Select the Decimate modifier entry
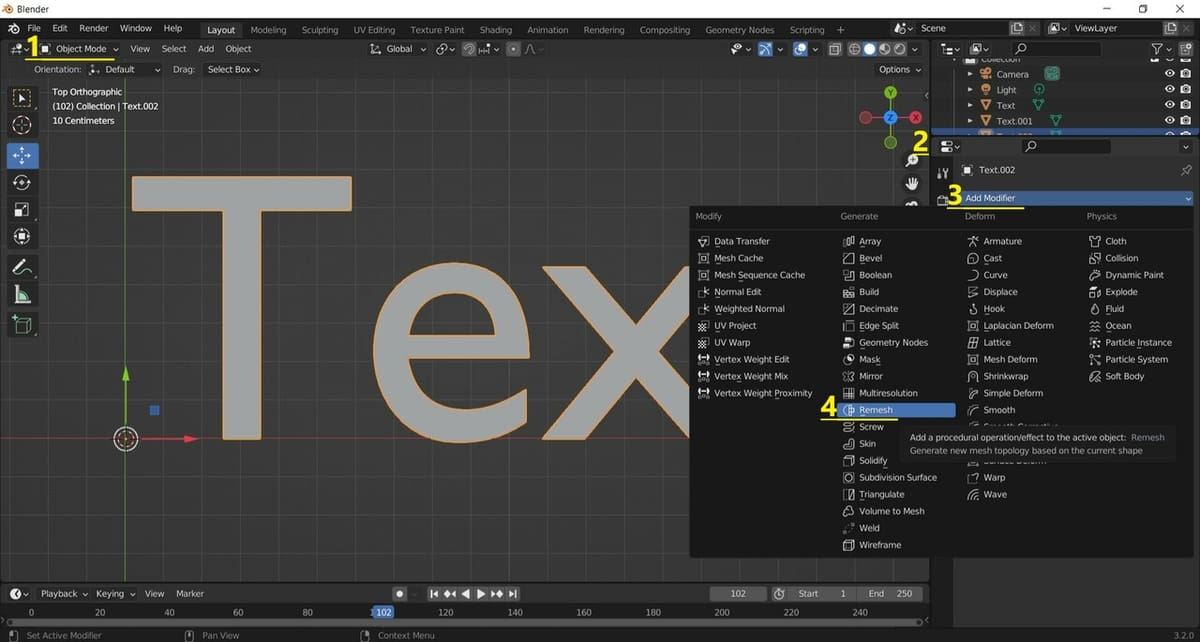The height and width of the screenshot is (642, 1200). click(878, 309)
